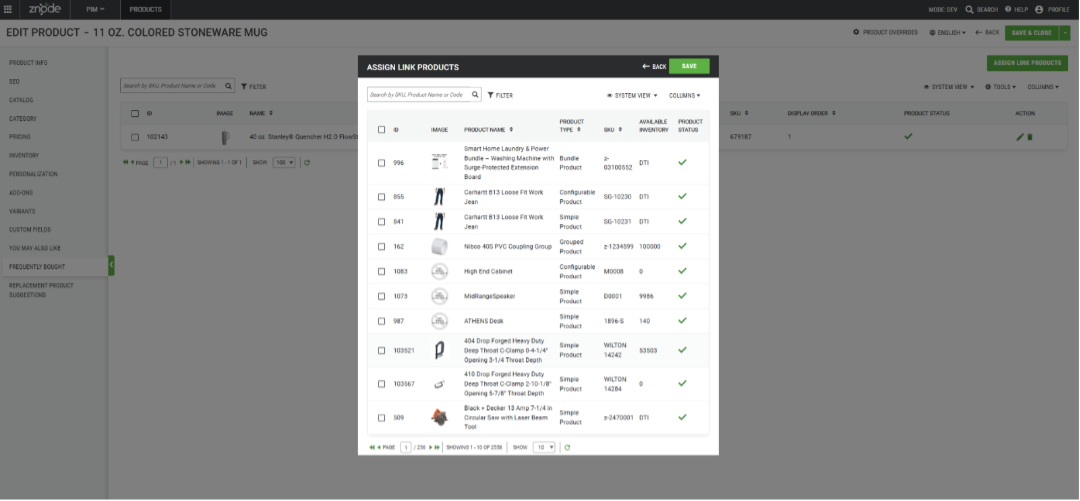Tick the MidRangeSpeaker row checkbox
Viewport: 1080px width, 501px height.
382,296
